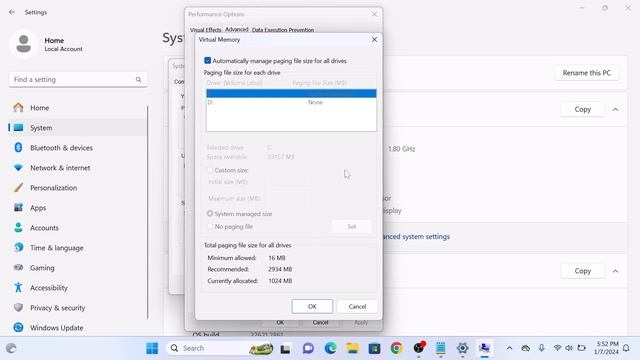Open Apps settings

pyautogui.click(x=78, y=208)
